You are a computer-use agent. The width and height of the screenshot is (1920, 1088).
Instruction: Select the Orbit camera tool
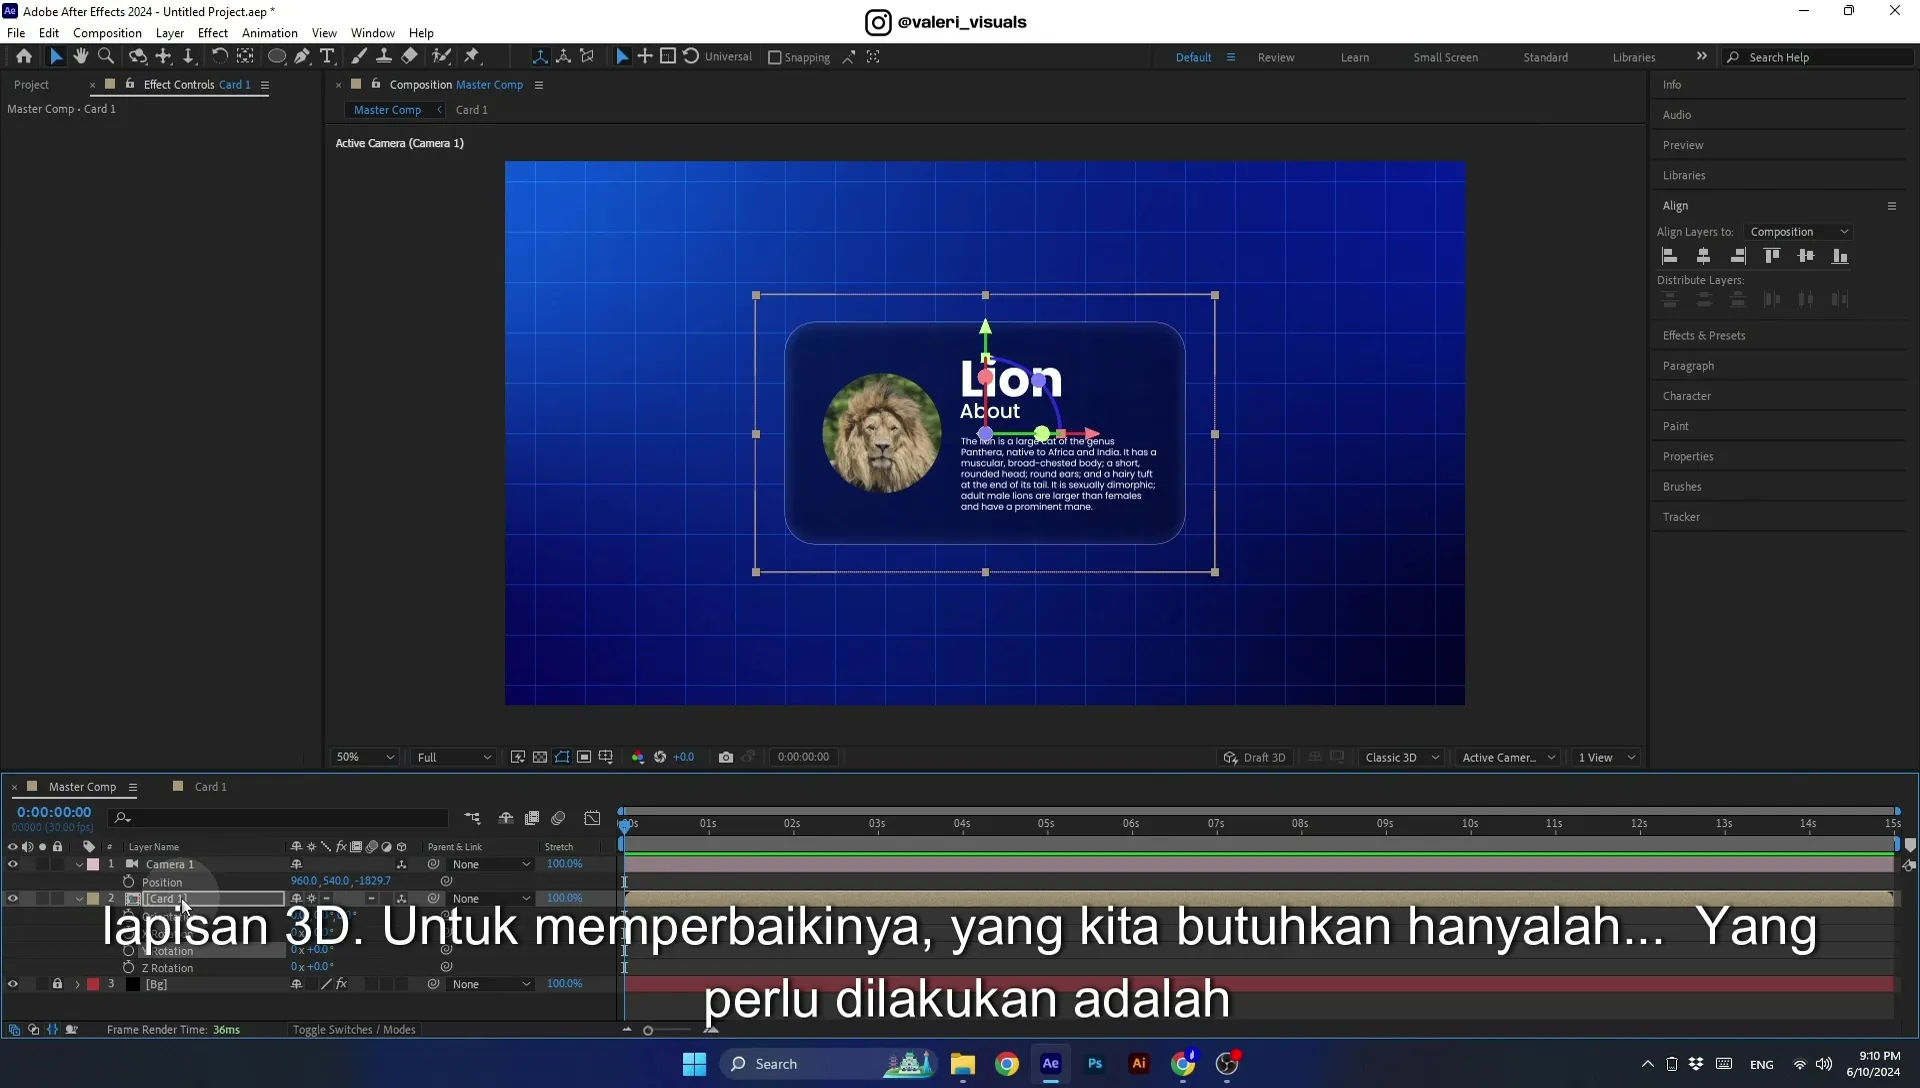coord(138,57)
